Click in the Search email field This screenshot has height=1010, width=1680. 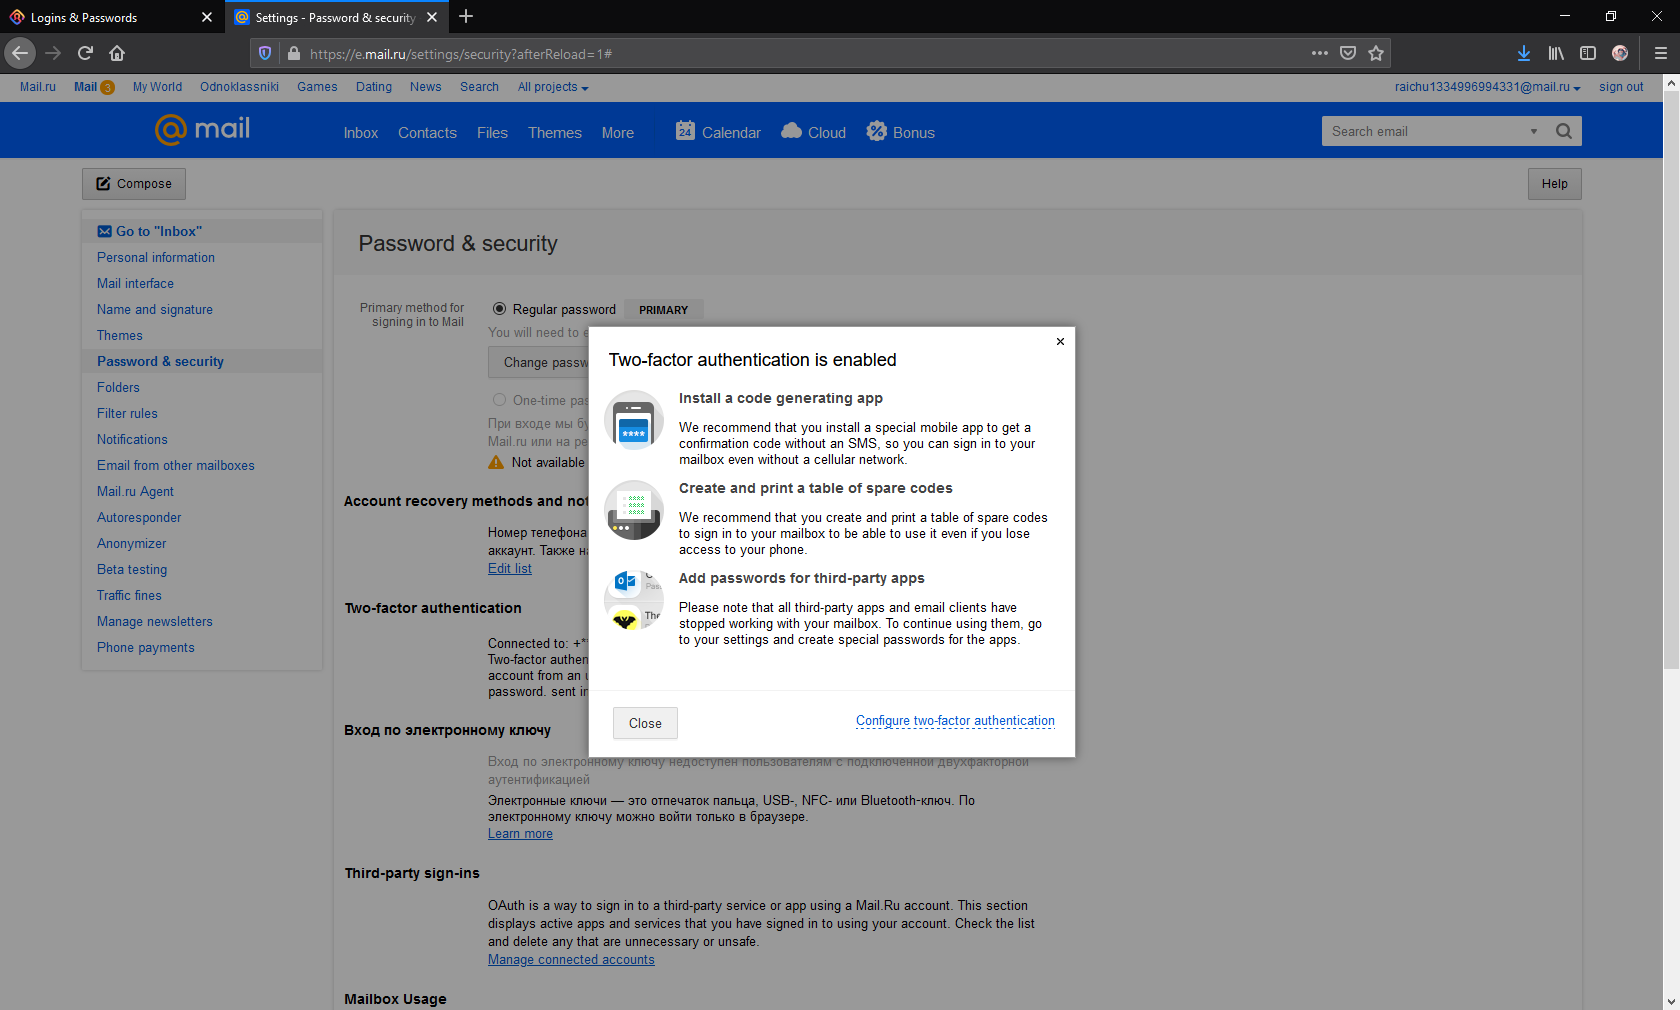coord(1422,131)
